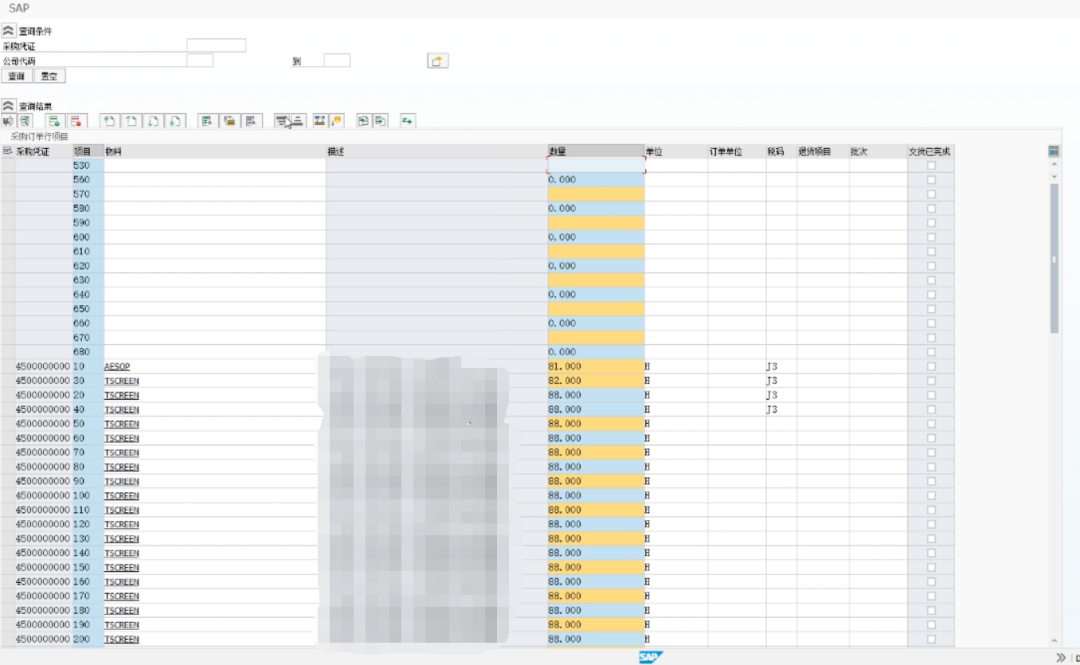Image resolution: width=1080 pixels, height=665 pixels.
Task: Click the binoculars find icon in results toolbar
Action: 8,121
